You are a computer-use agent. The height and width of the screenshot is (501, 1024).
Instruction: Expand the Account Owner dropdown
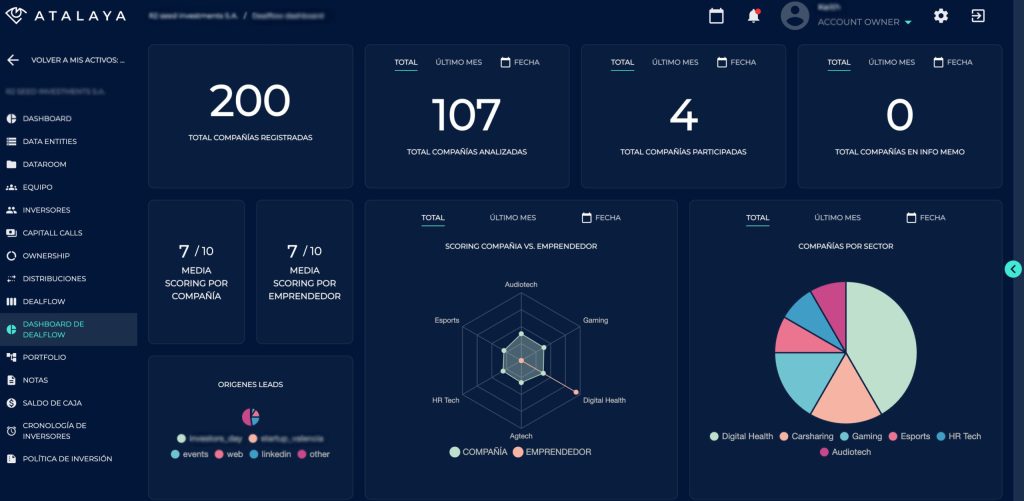point(908,22)
